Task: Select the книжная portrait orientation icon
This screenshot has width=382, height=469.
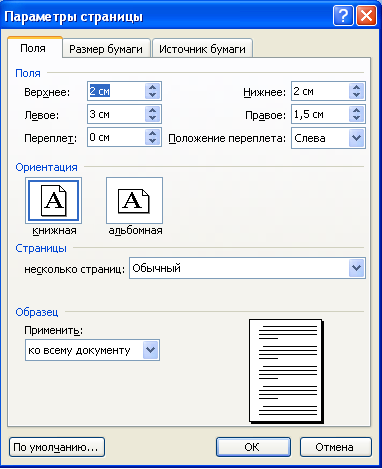Action: pos(53,201)
